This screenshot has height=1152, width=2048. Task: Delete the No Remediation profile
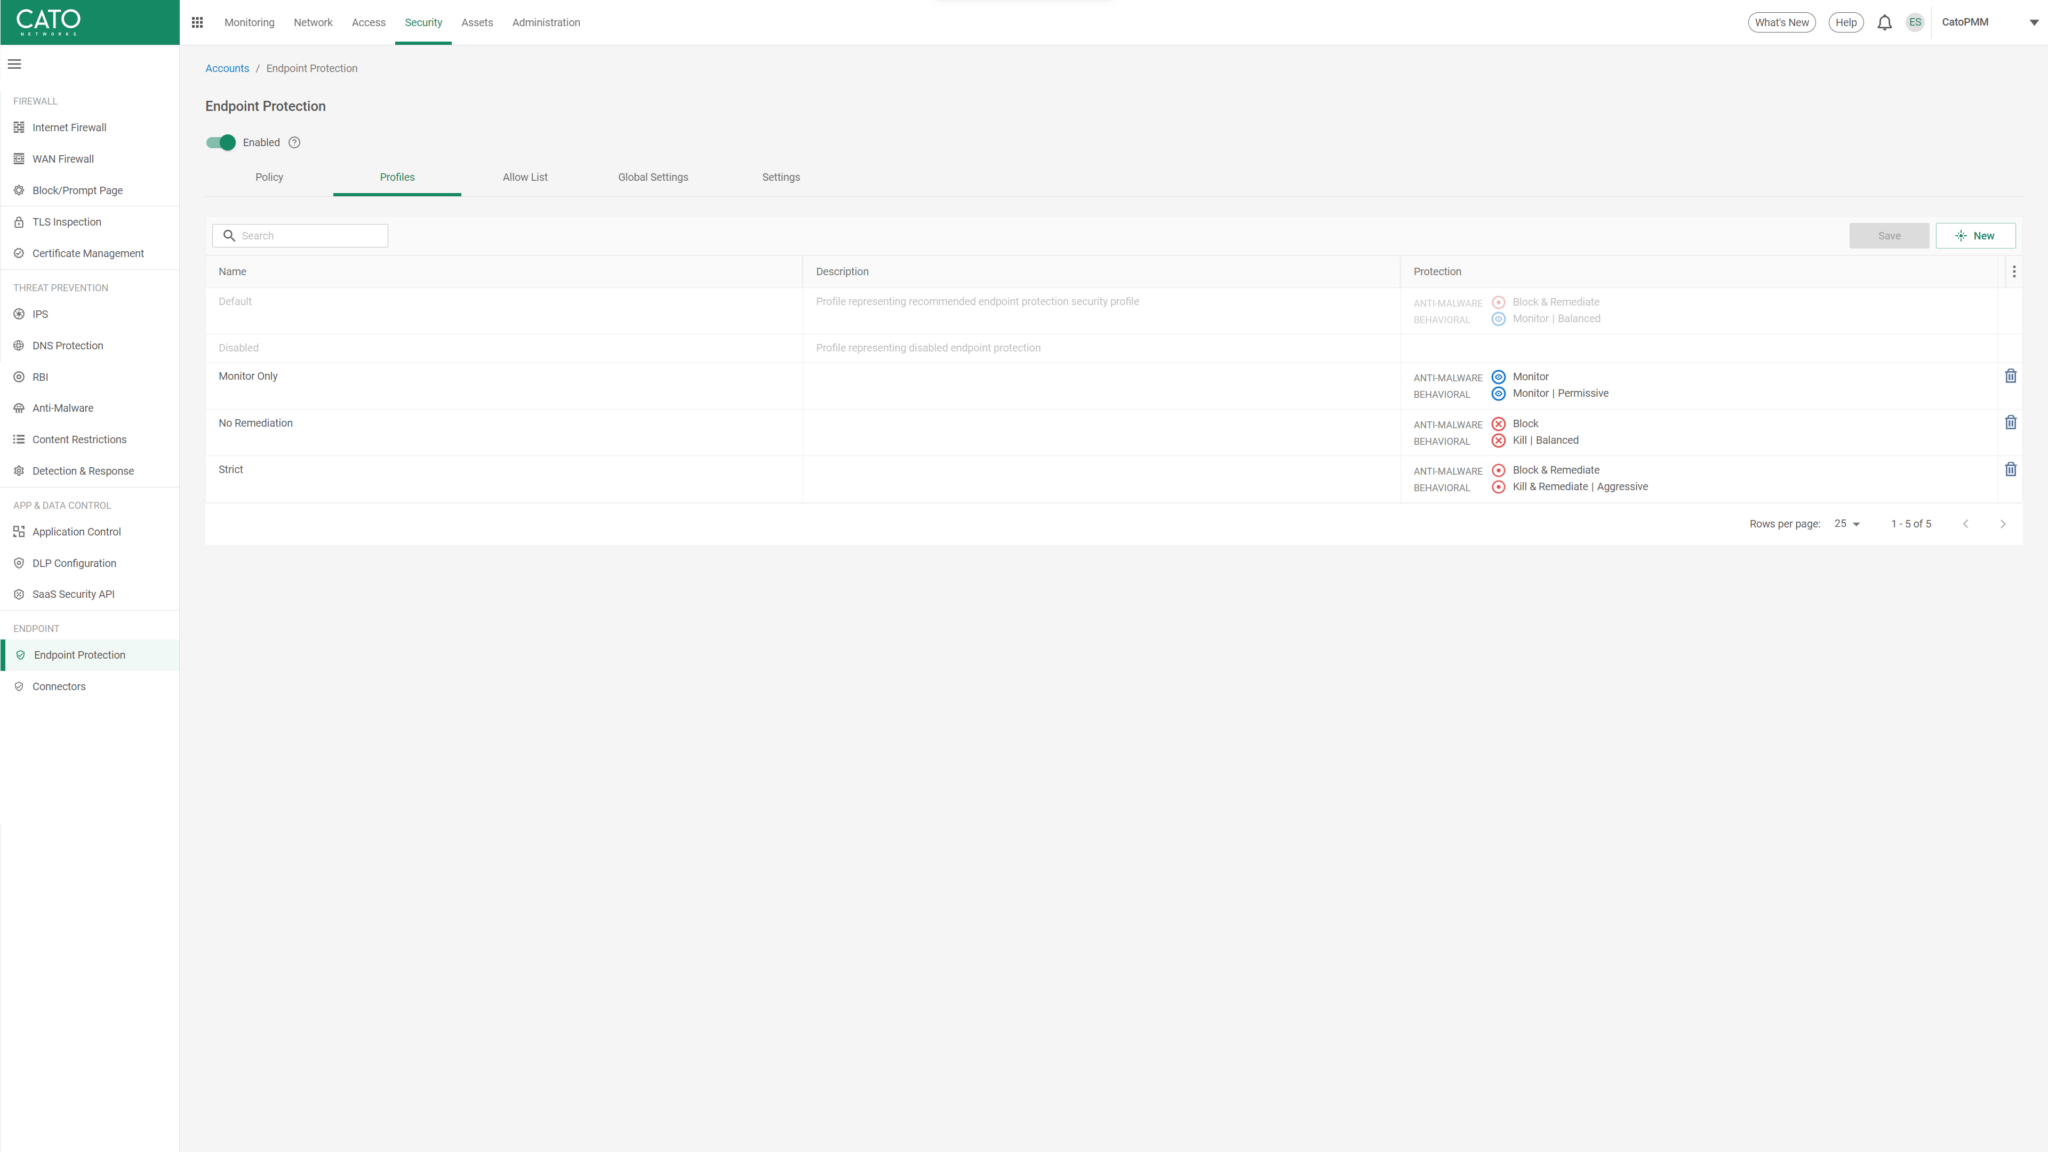2010,422
